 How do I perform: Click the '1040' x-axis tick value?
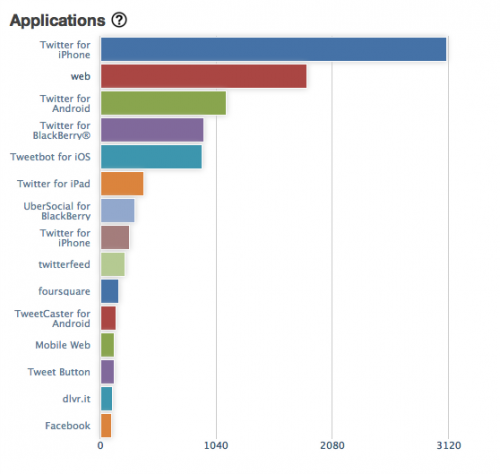point(216,446)
